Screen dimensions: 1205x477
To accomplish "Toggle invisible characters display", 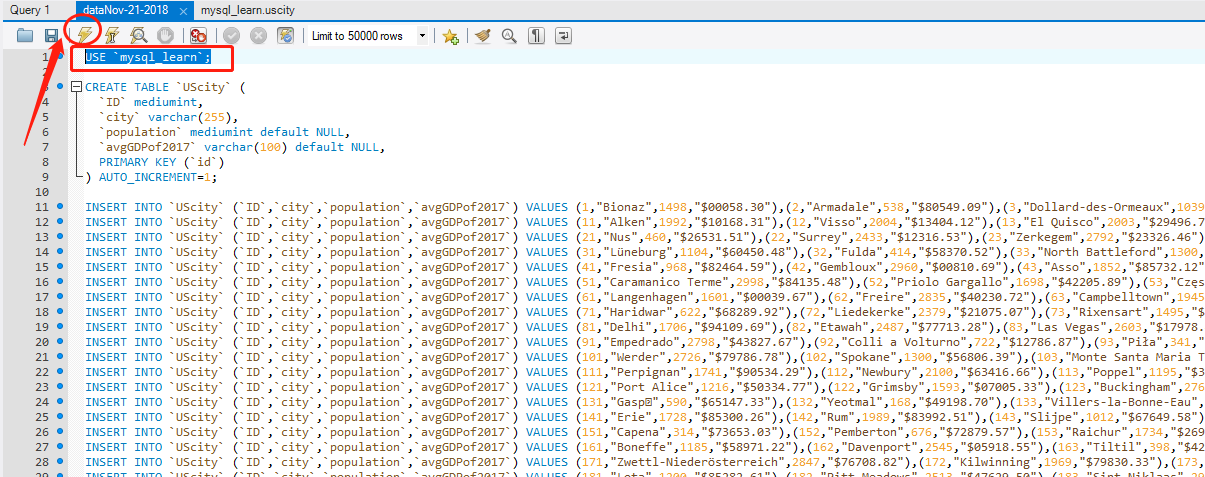I will (537, 36).
